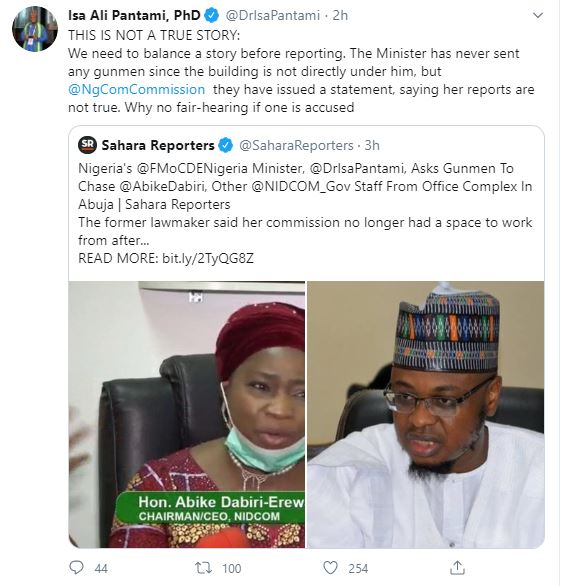Viewport: 563px width, 586px height.
Task: Click the @SaharaReporters handle
Action: point(296,145)
